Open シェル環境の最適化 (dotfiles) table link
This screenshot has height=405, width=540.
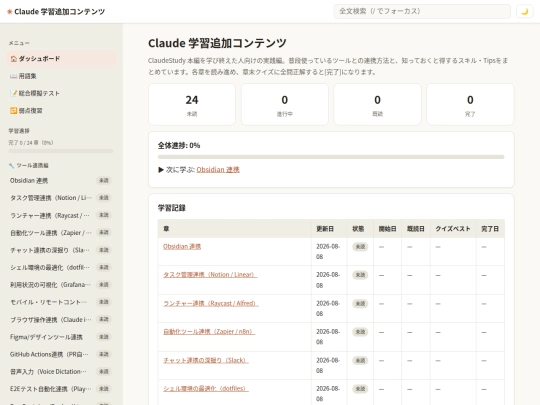pyautogui.click(x=206, y=388)
